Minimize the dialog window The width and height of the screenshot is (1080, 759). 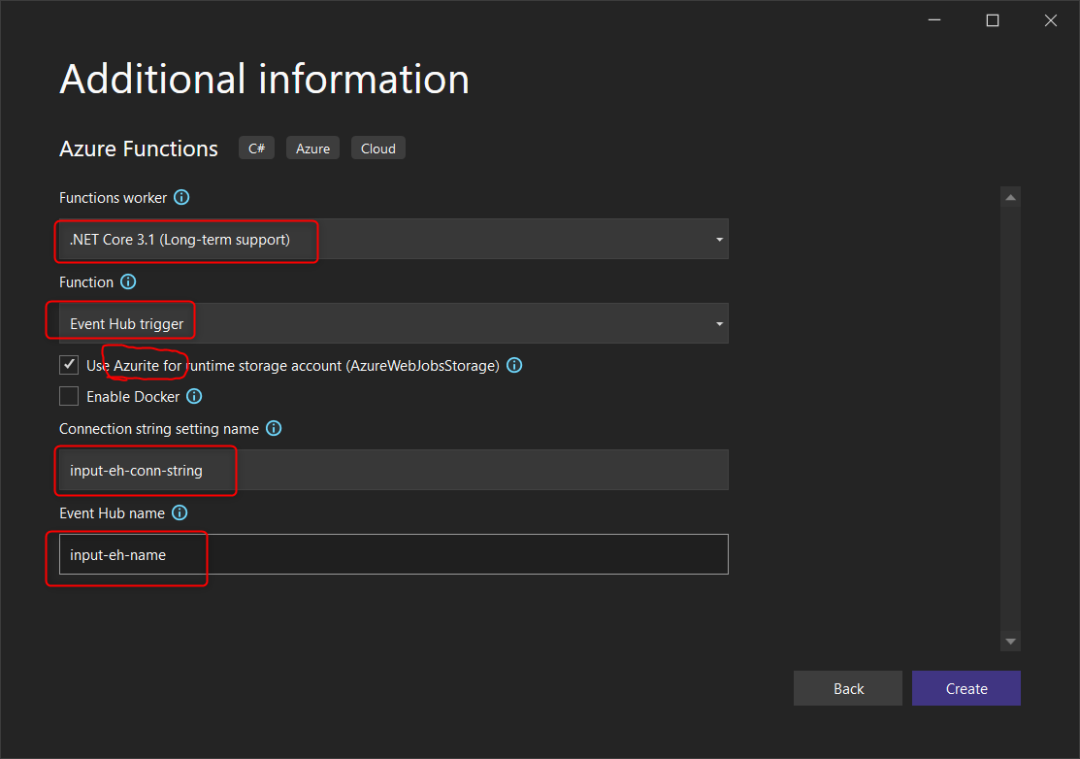934,21
